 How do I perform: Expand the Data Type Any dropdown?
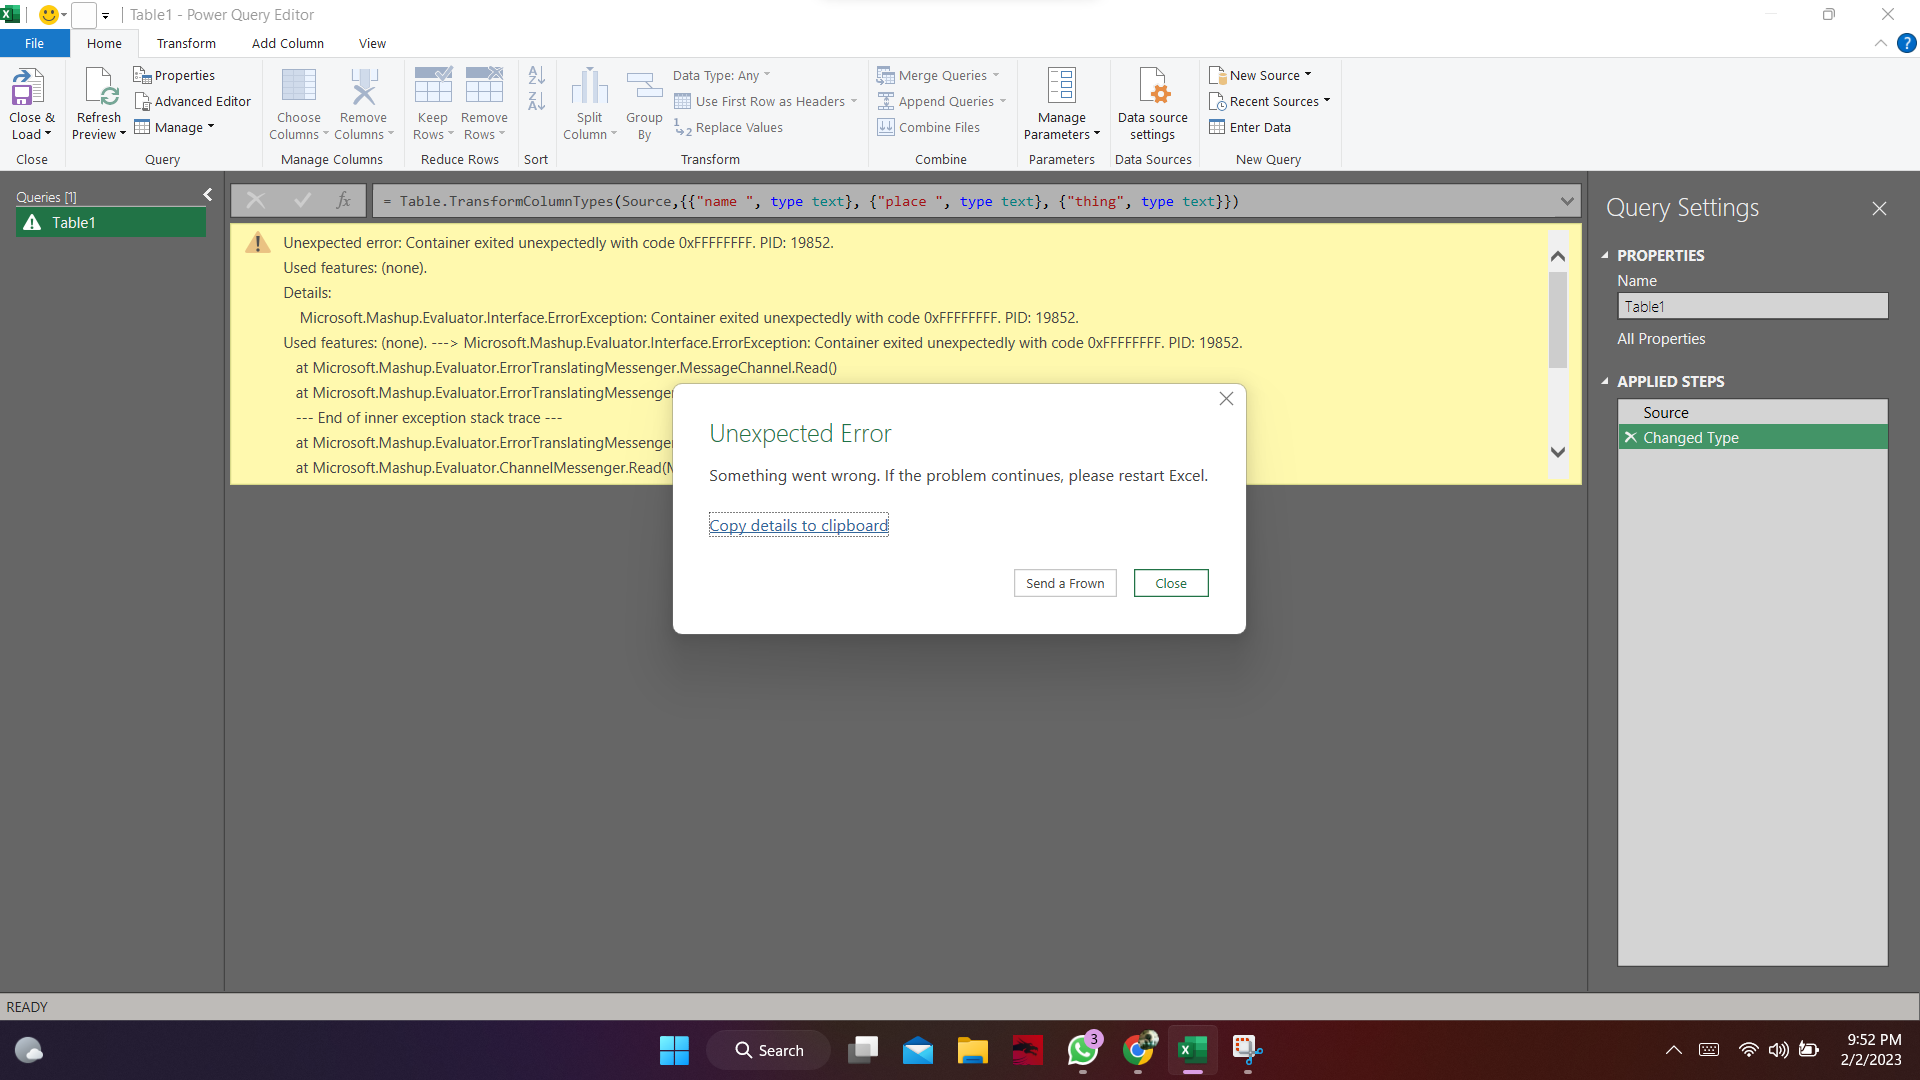[x=765, y=75]
